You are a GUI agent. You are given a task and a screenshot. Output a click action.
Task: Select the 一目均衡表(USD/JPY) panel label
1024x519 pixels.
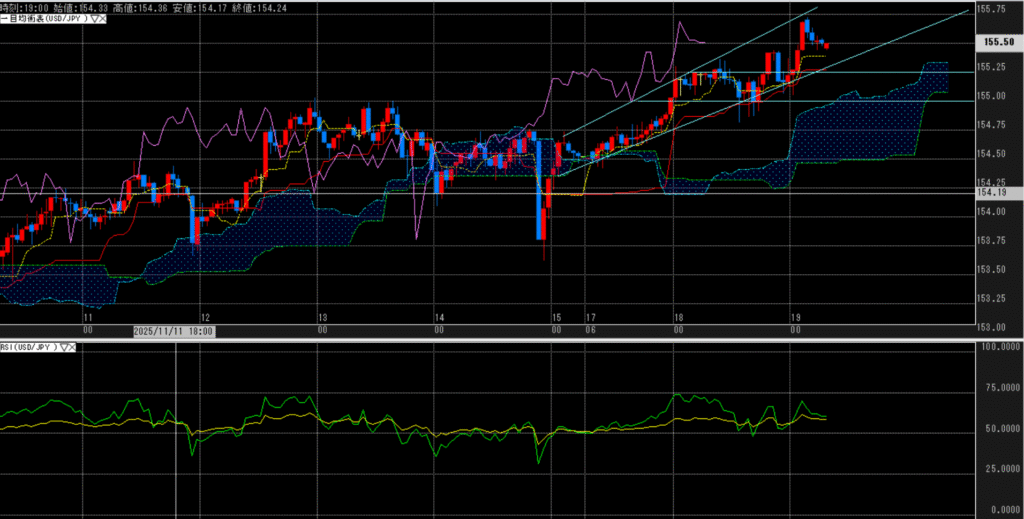46,18
